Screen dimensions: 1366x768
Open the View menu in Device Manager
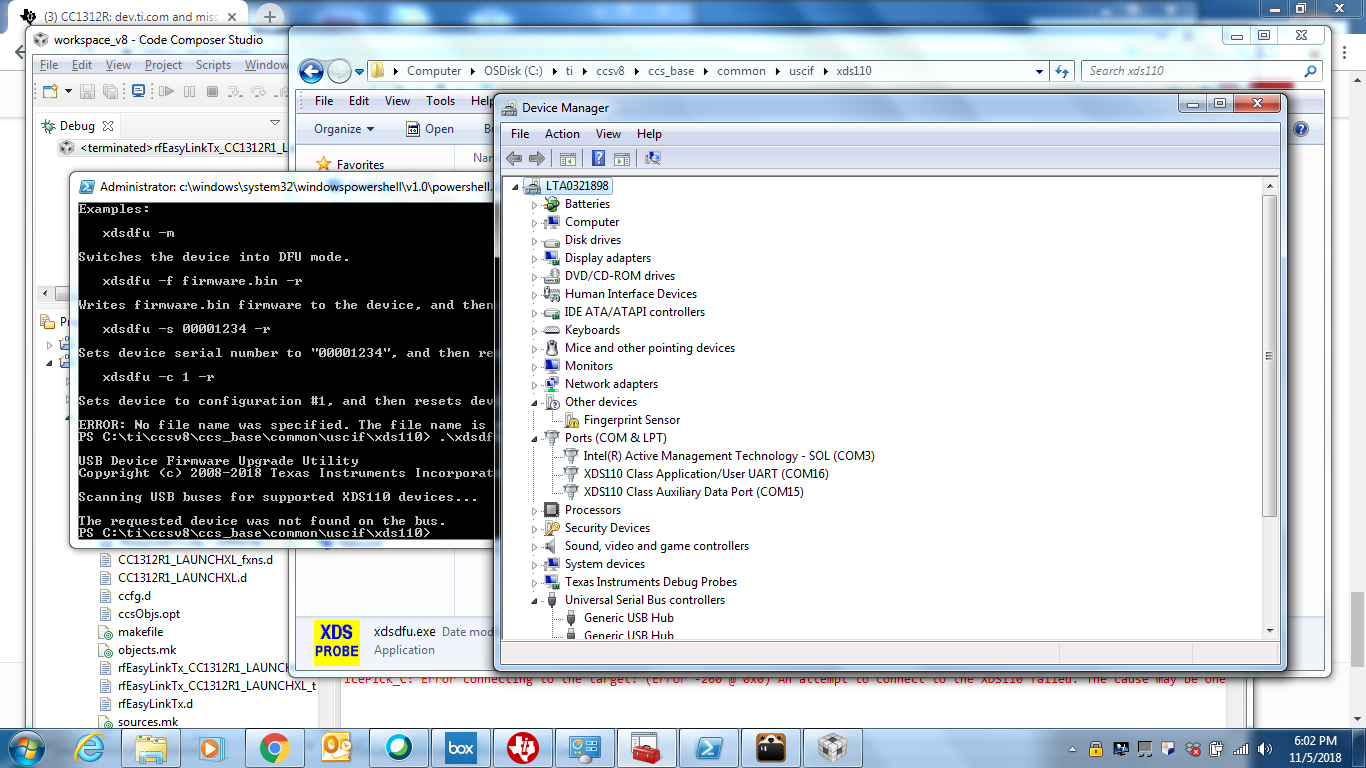tap(608, 134)
